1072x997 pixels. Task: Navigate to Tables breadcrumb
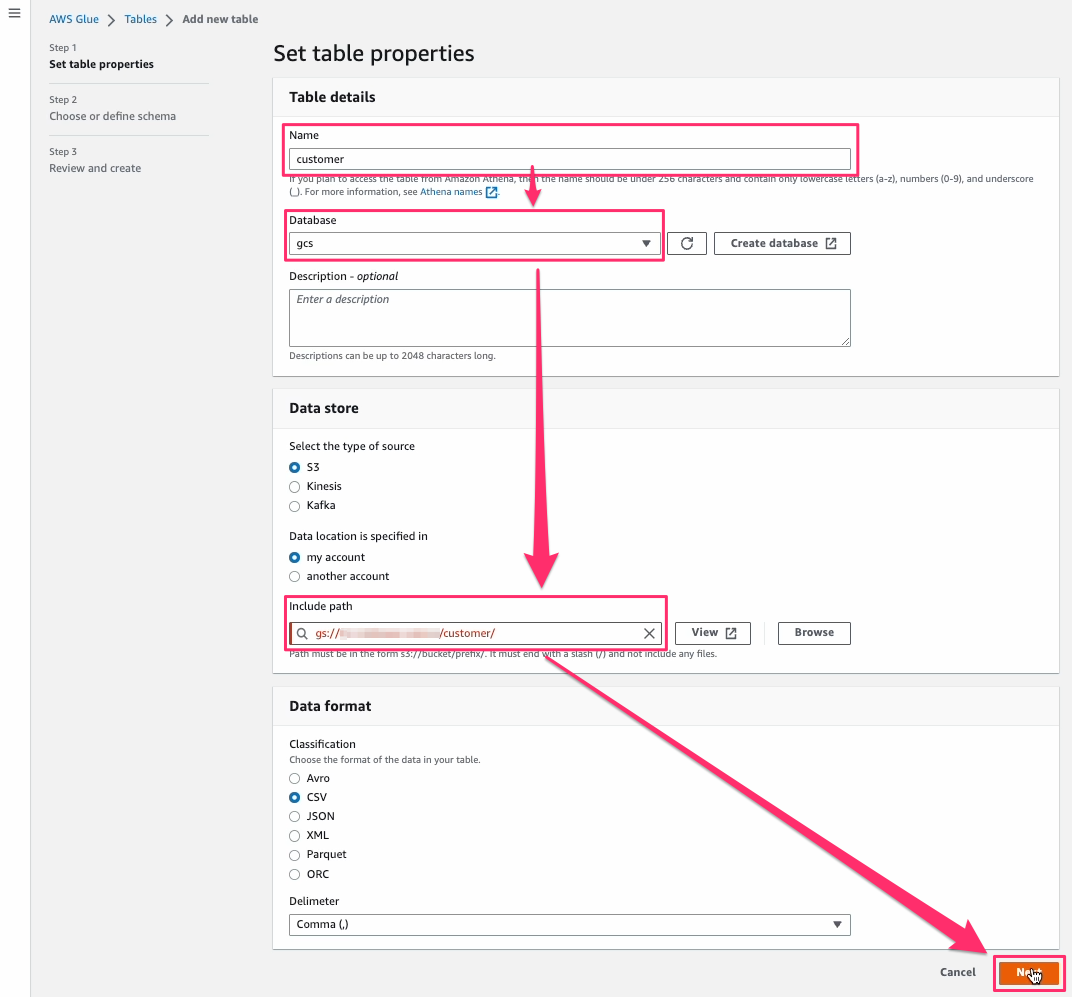(x=141, y=19)
